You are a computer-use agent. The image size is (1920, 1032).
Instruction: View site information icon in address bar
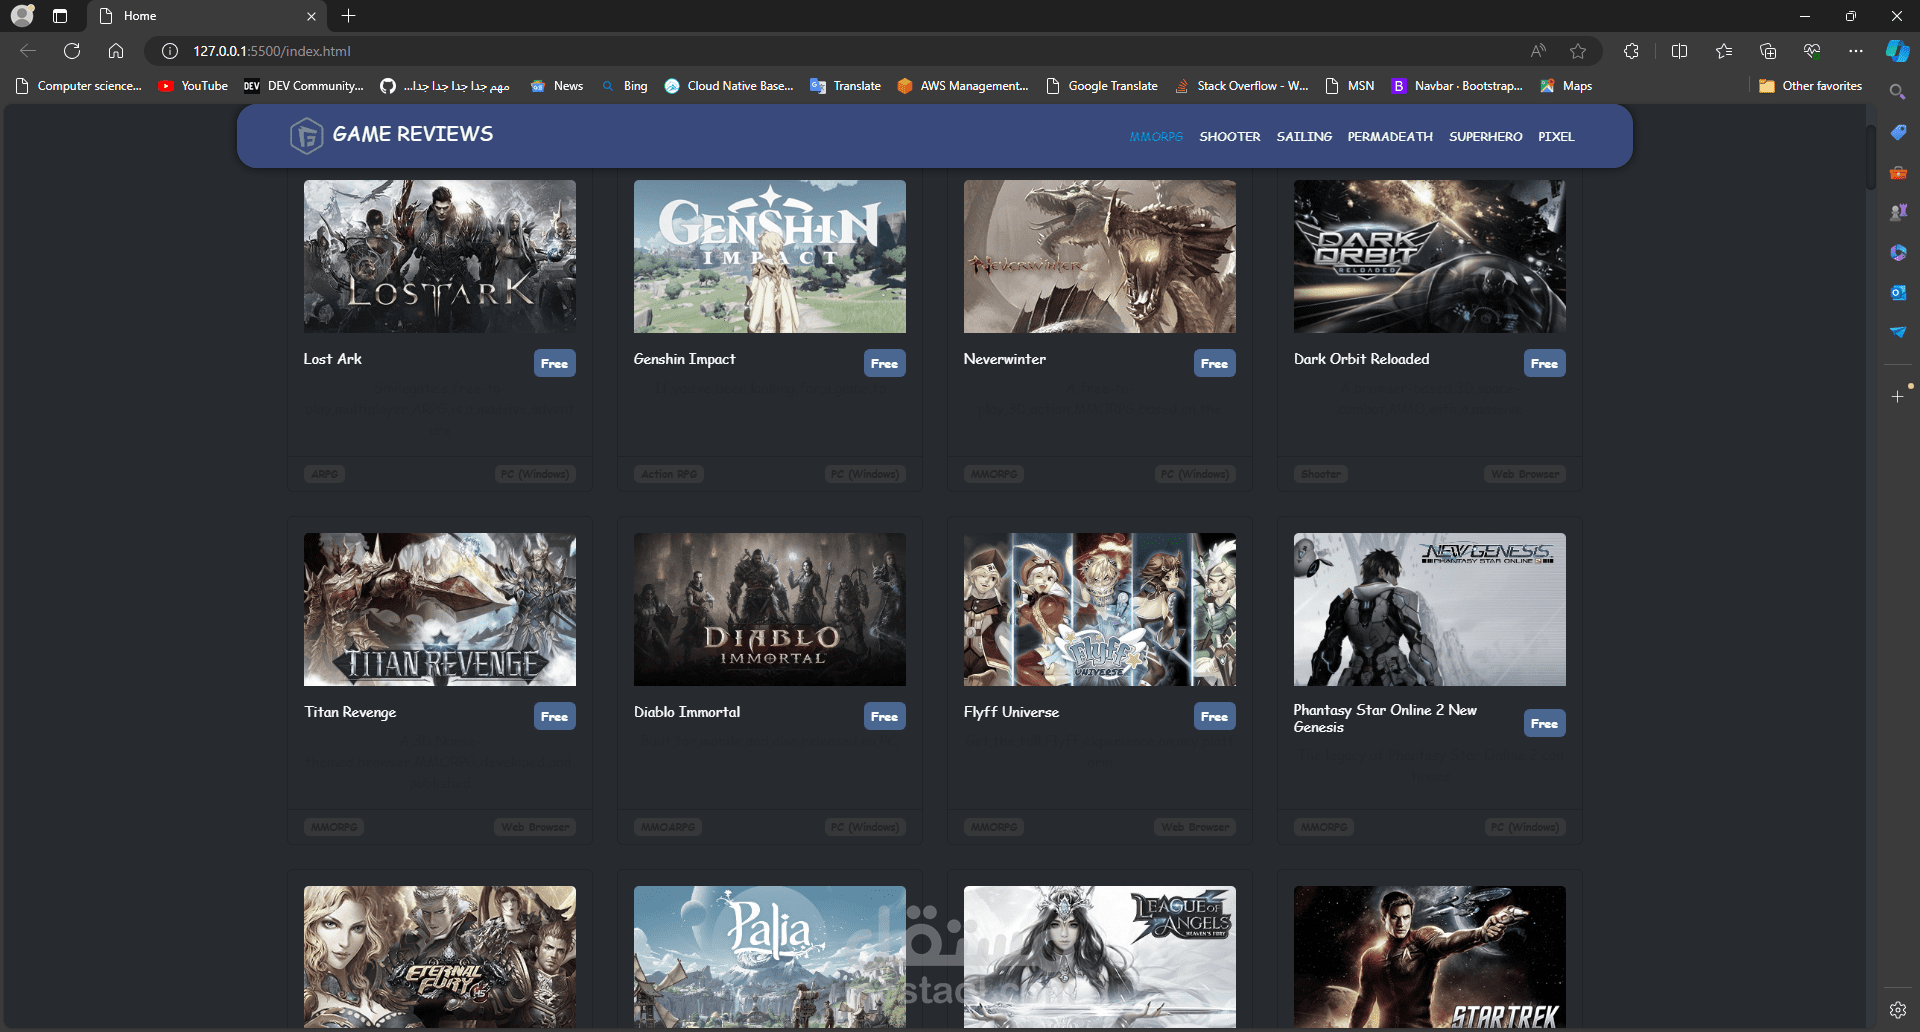[170, 51]
